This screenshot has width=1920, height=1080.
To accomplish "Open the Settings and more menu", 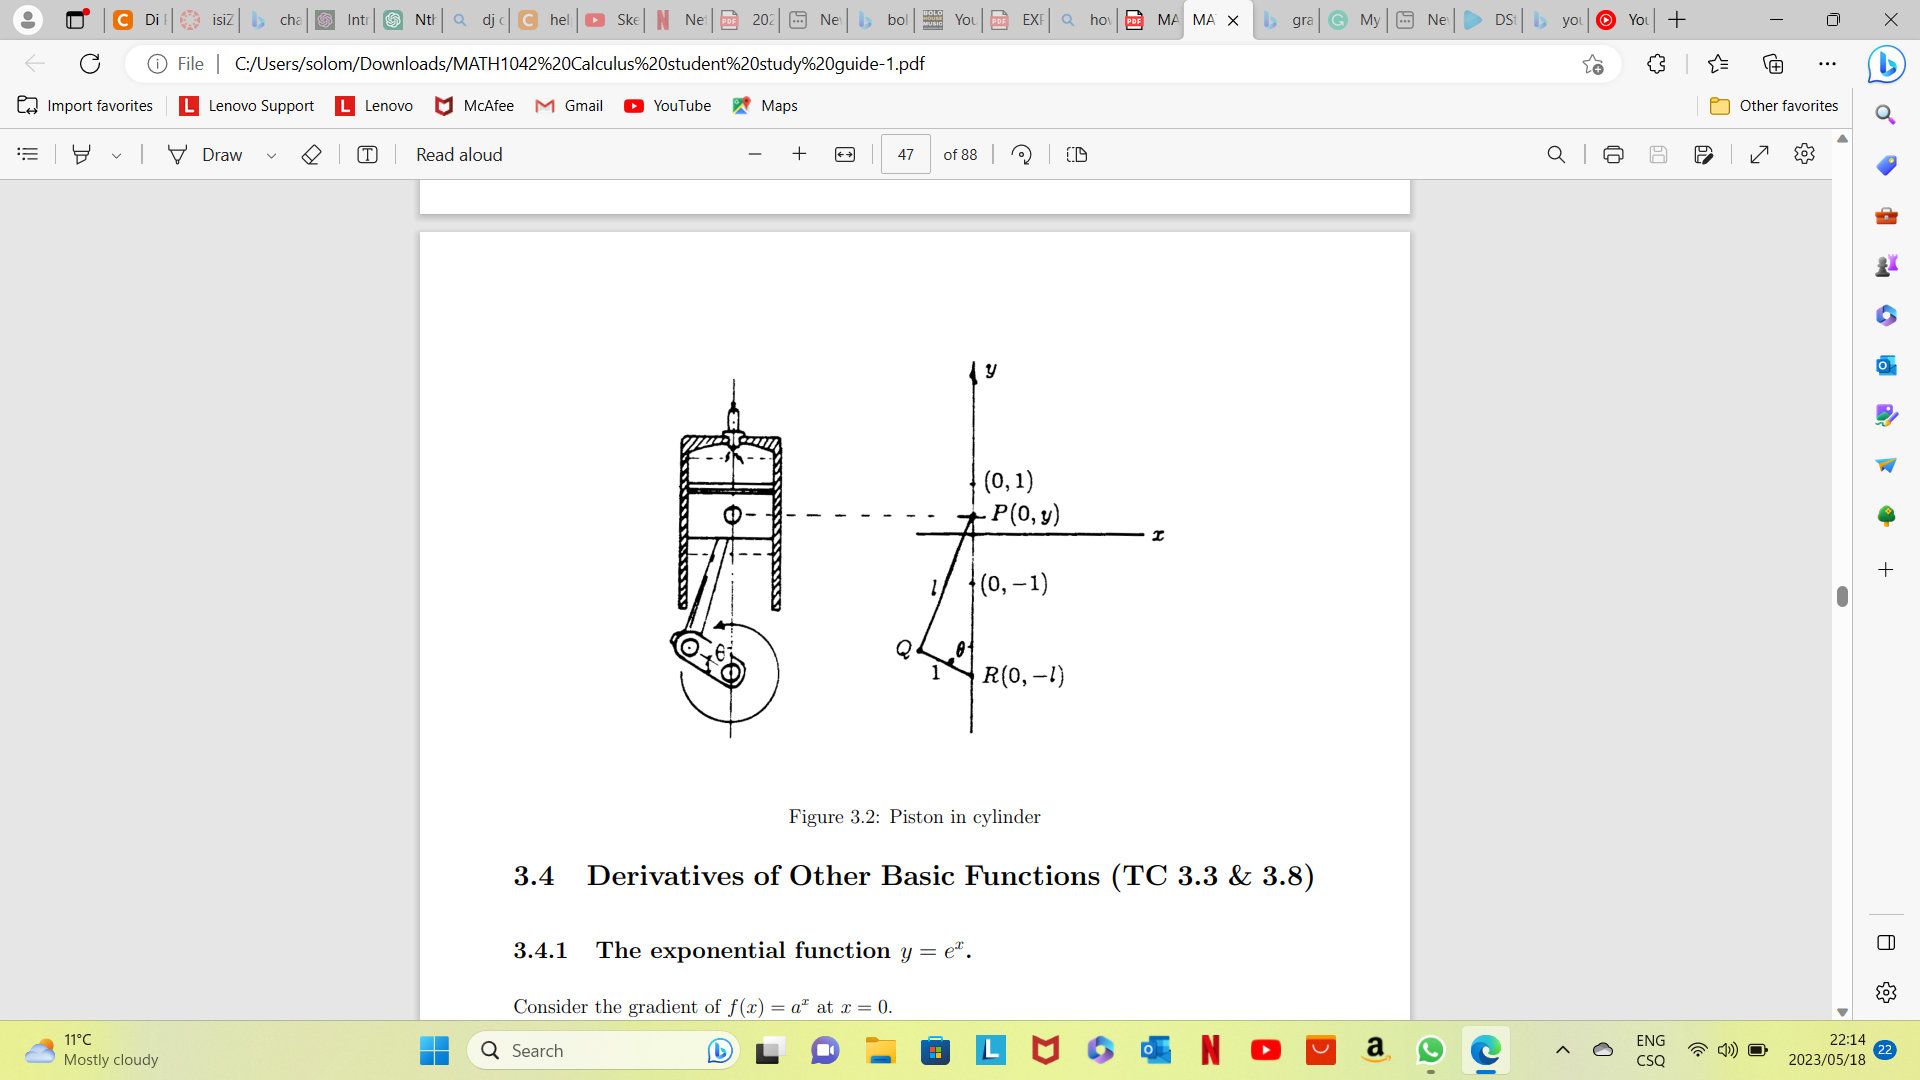I will tap(1829, 63).
